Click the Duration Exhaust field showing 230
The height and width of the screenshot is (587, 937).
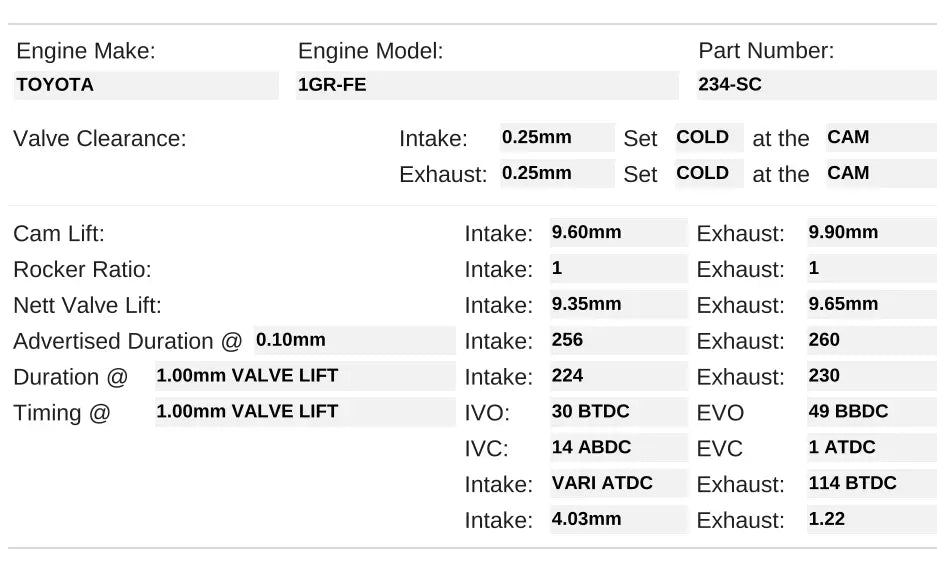(x=871, y=376)
